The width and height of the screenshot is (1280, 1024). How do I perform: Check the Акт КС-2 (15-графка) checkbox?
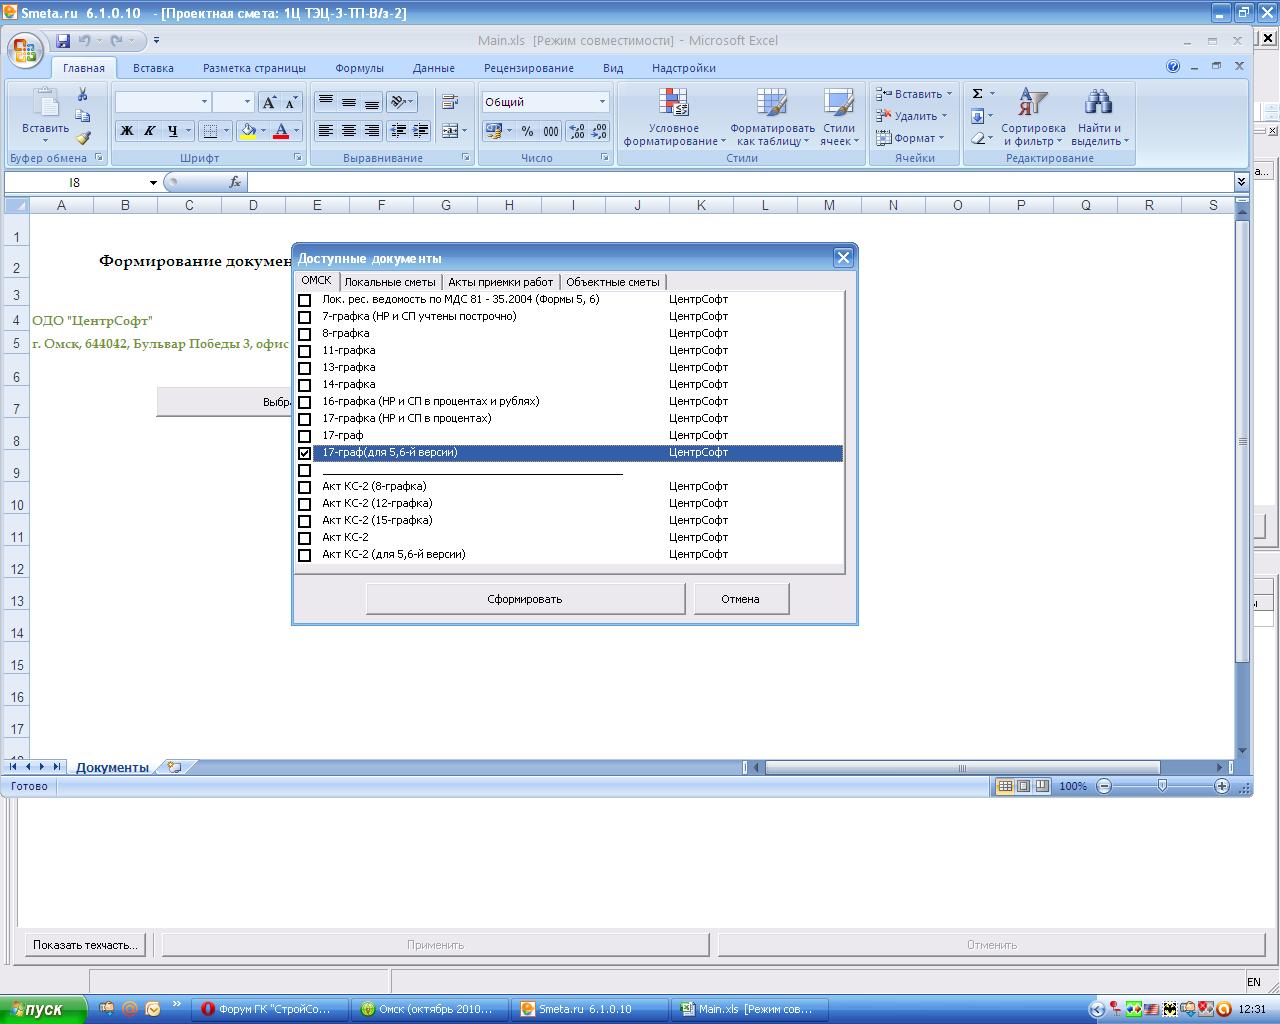click(305, 521)
